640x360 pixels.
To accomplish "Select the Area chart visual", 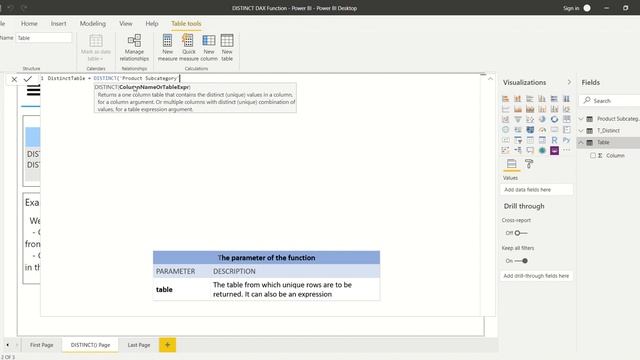I will click(x=518, y=109).
